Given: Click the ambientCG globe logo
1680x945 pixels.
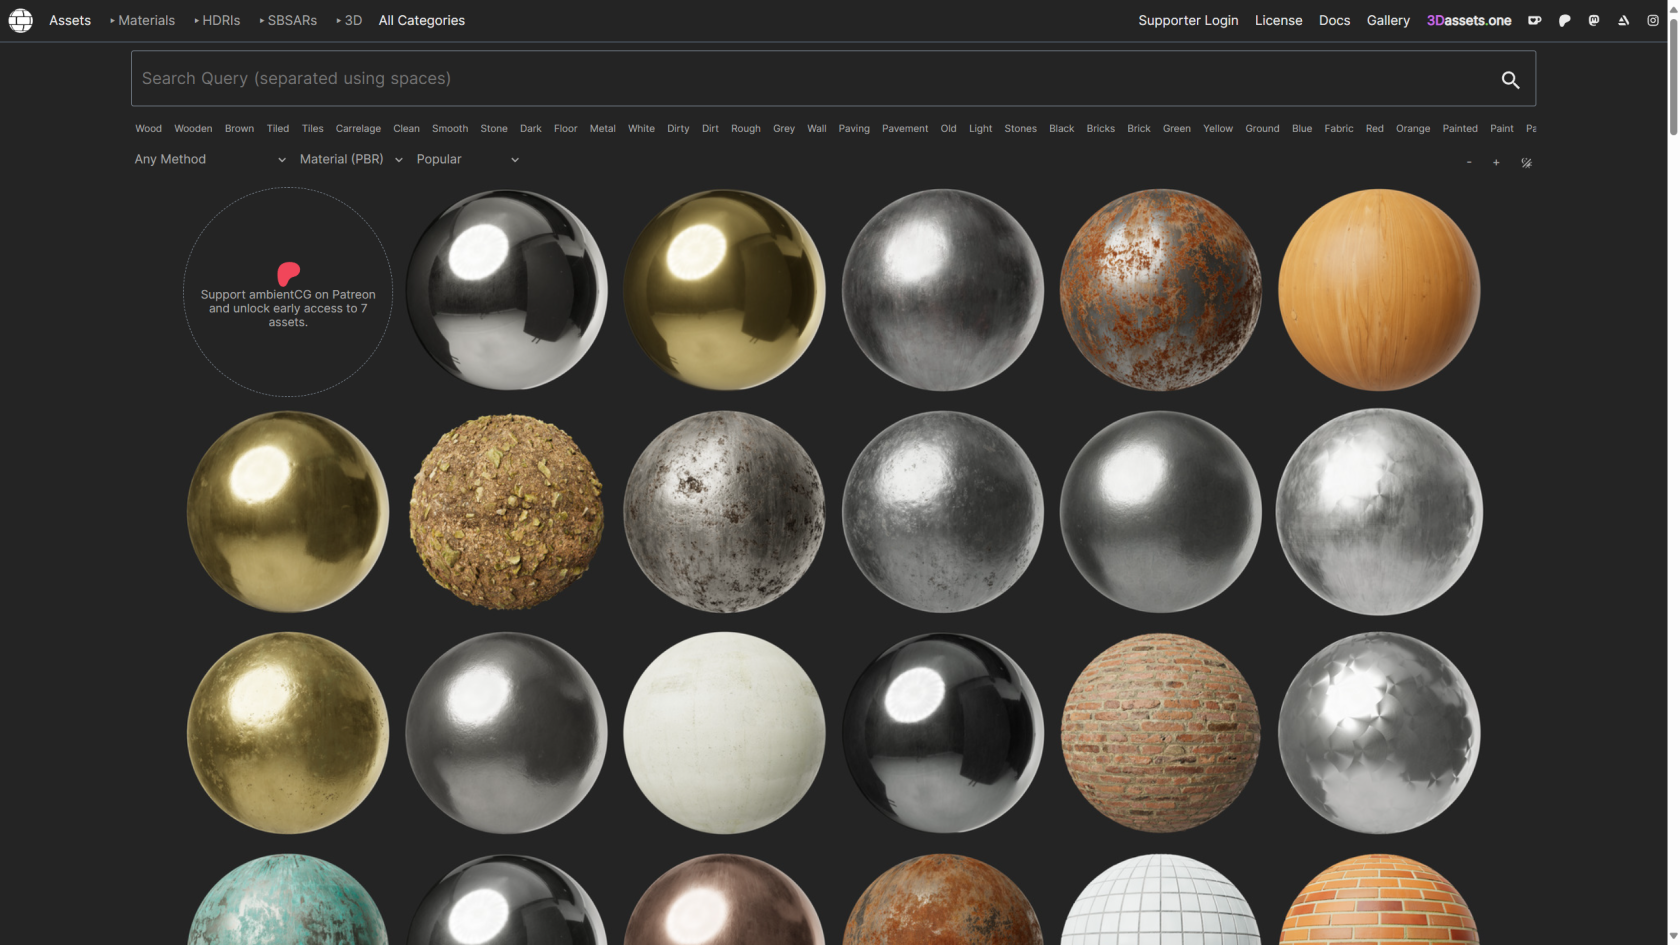Looking at the screenshot, I should coord(20,20).
